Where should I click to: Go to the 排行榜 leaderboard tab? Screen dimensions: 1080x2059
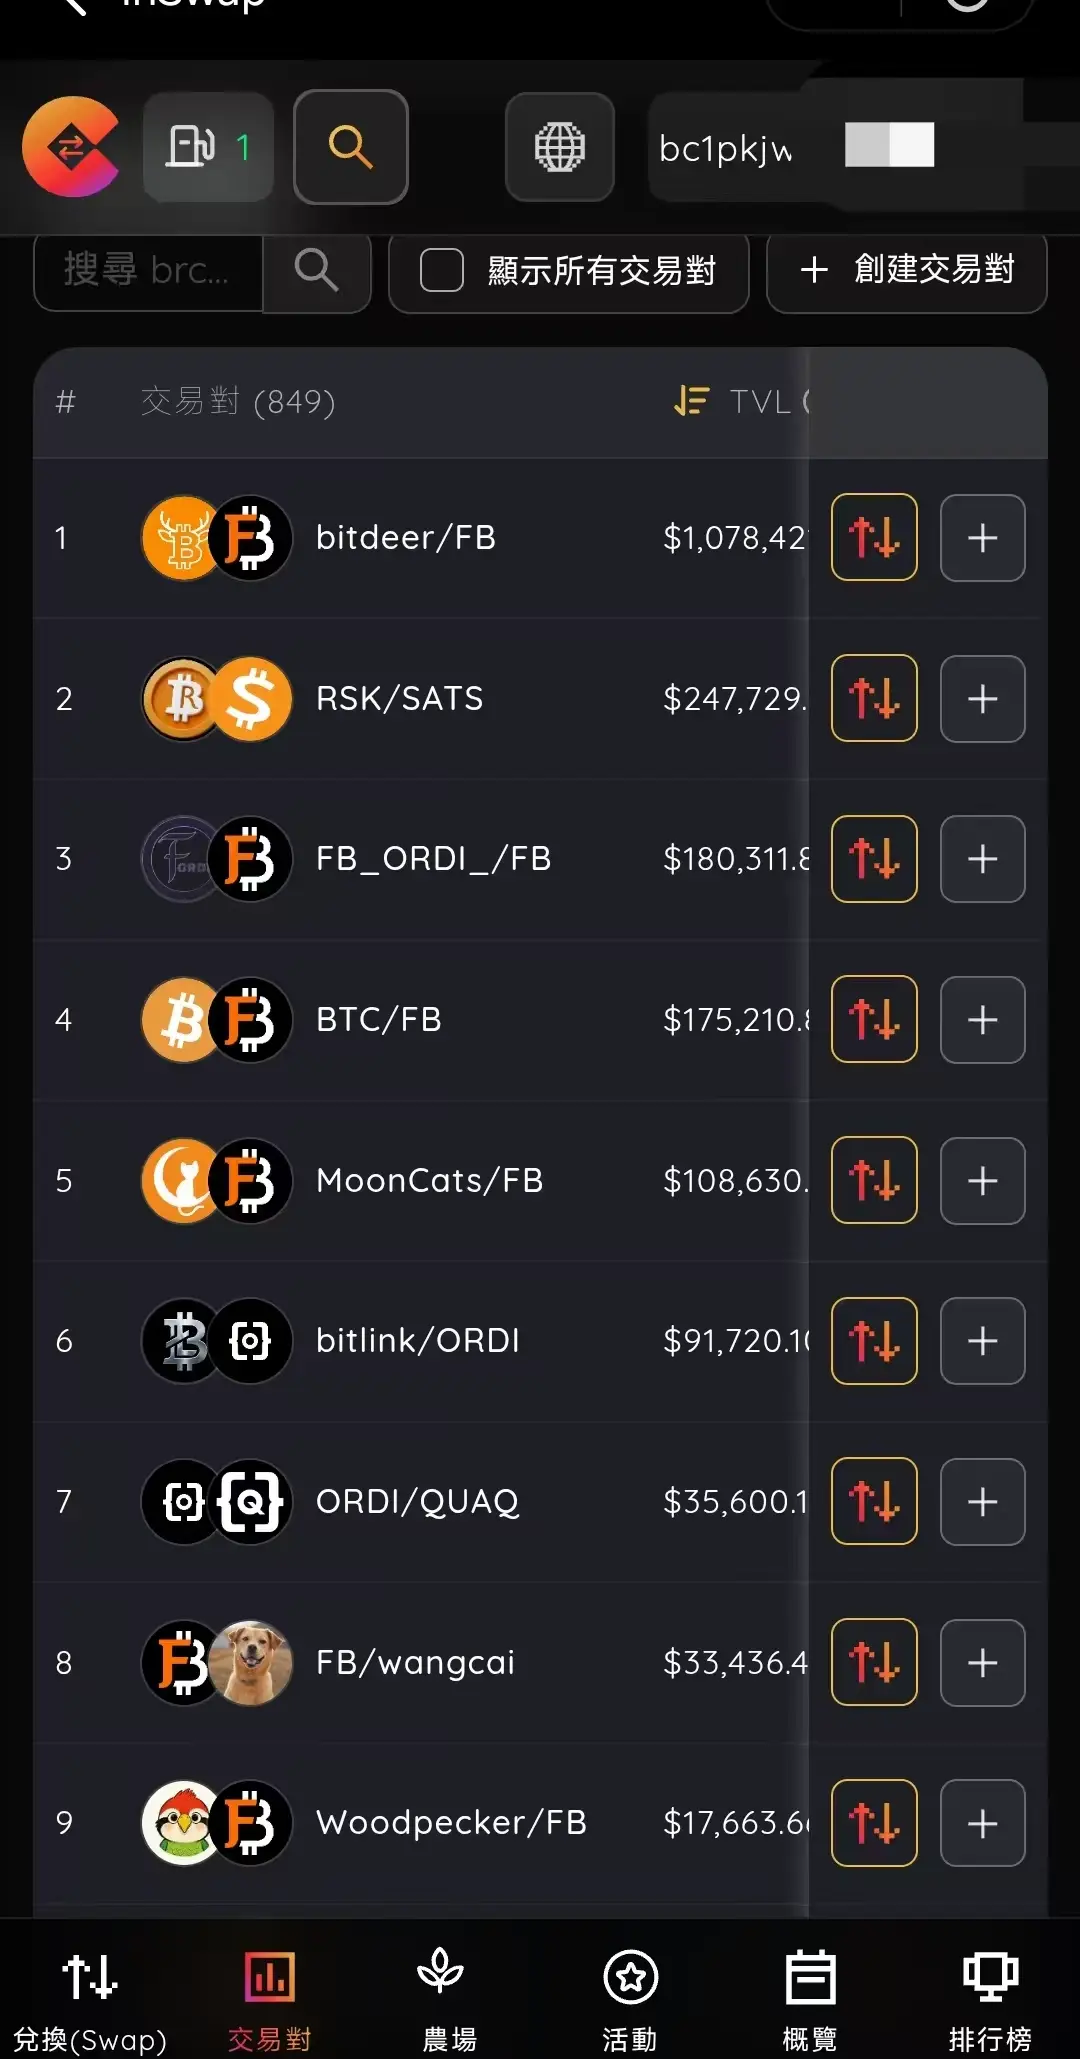tap(989, 1995)
